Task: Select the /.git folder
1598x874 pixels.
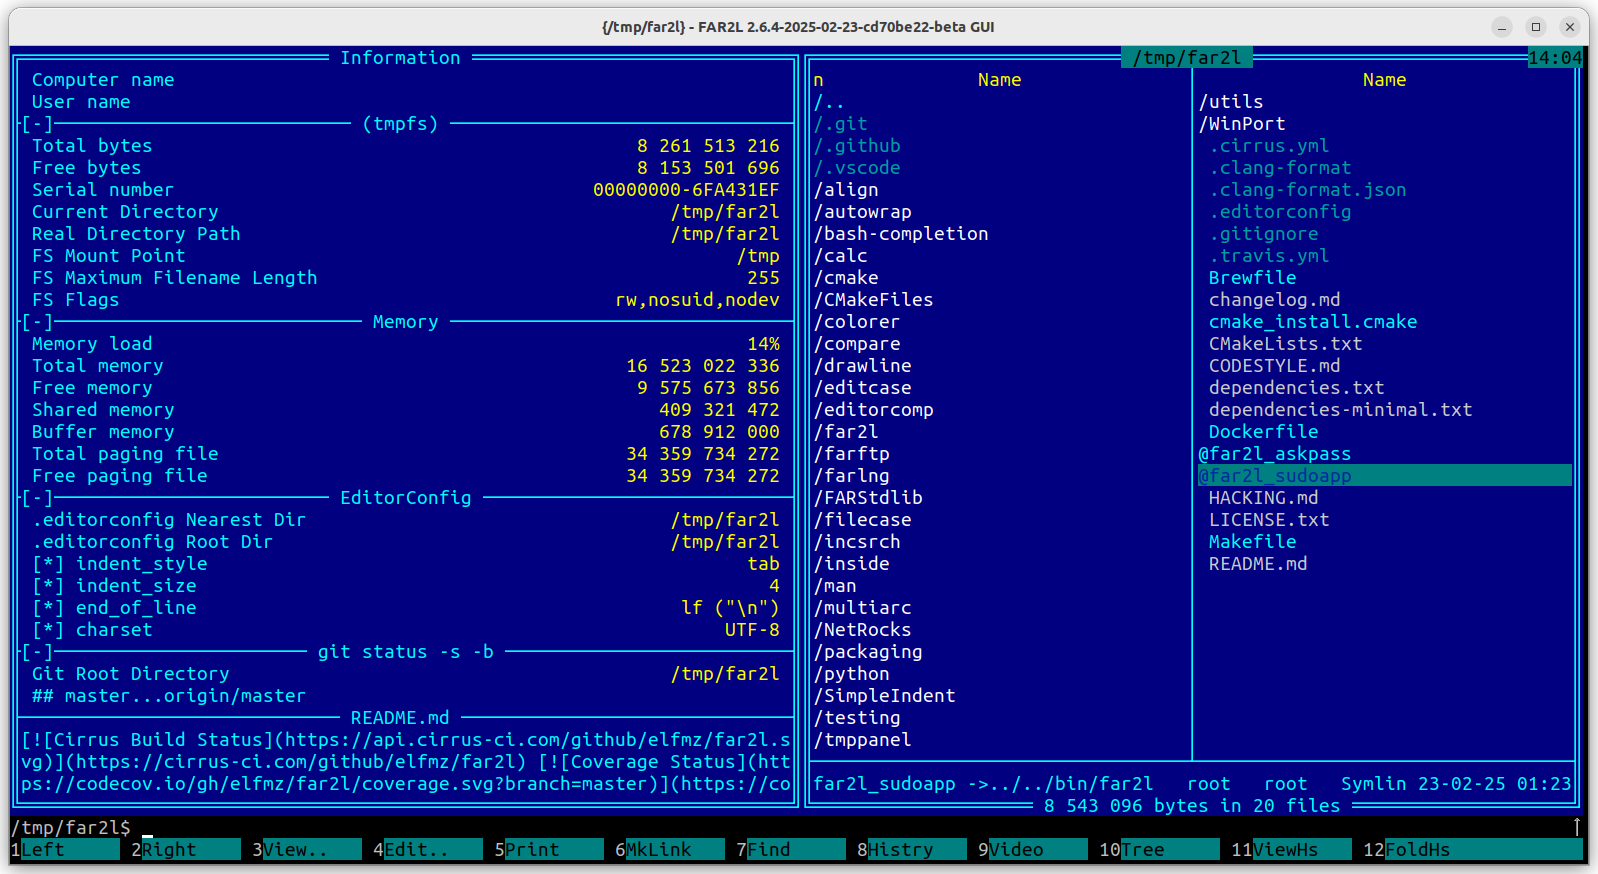Action: (x=841, y=124)
